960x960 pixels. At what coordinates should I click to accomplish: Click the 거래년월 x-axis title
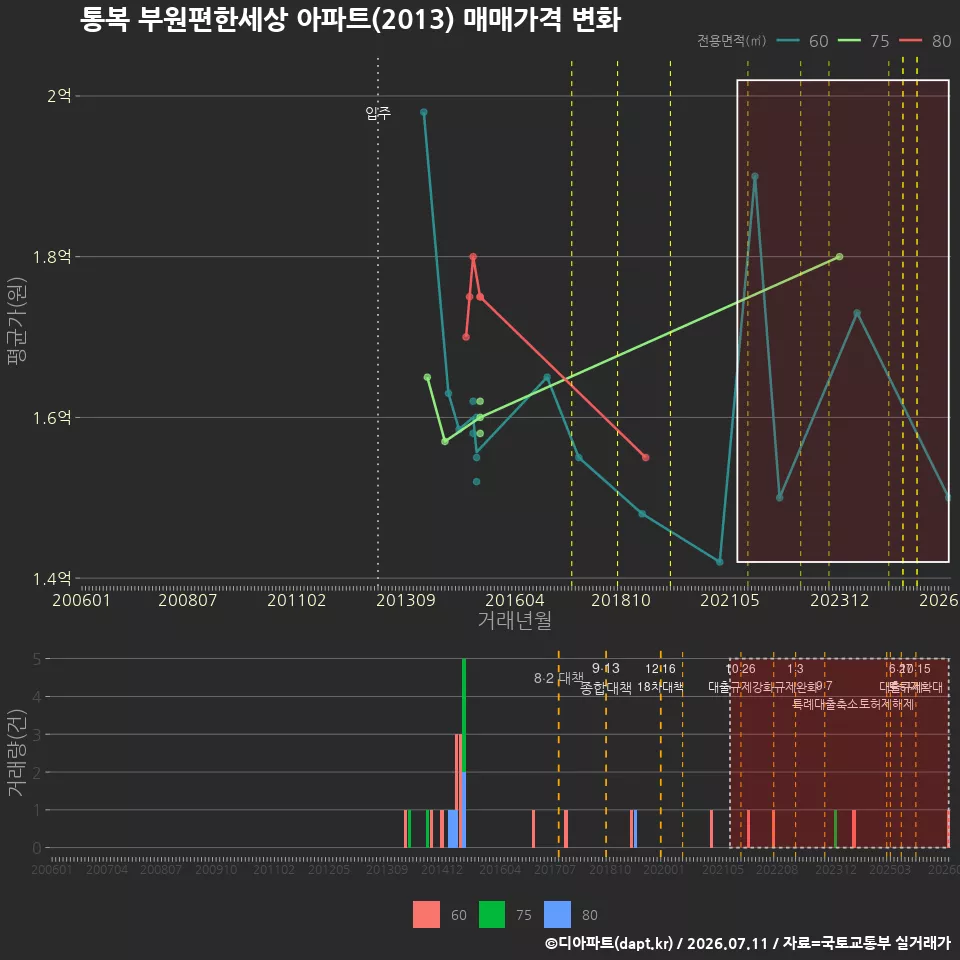pyautogui.click(x=514, y=620)
